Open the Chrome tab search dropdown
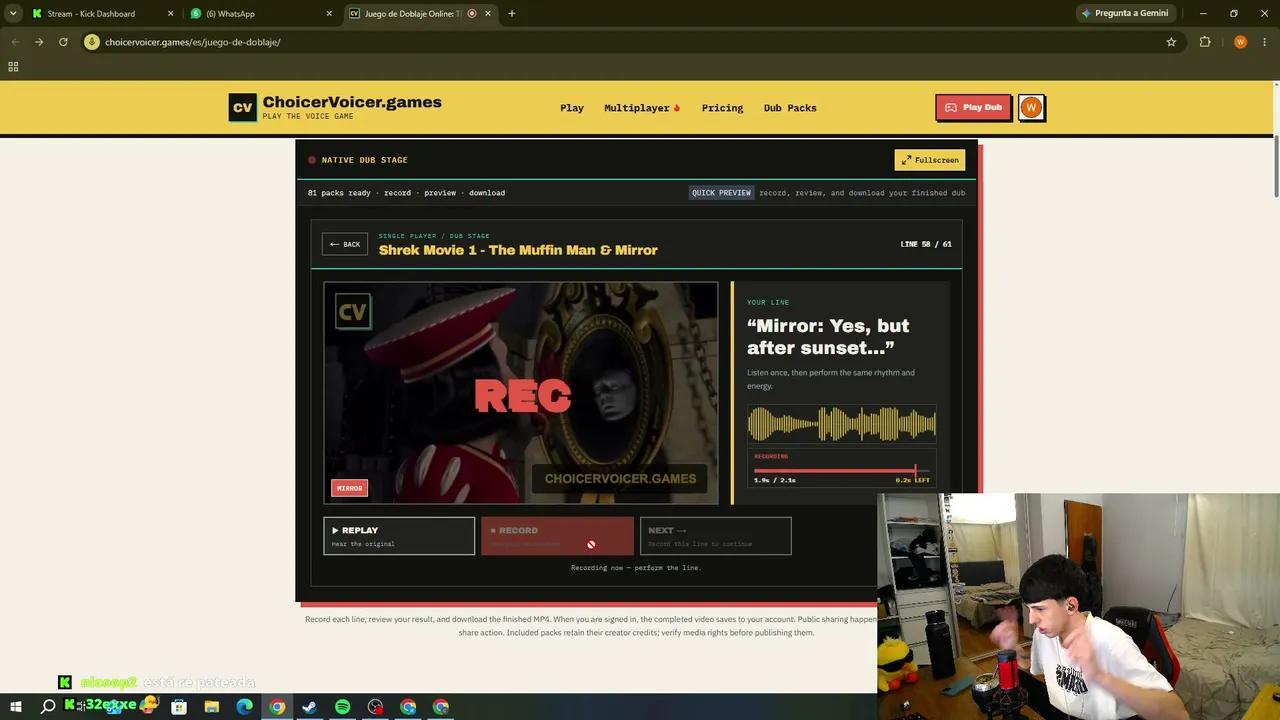The width and height of the screenshot is (1280, 720). tap(13, 13)
